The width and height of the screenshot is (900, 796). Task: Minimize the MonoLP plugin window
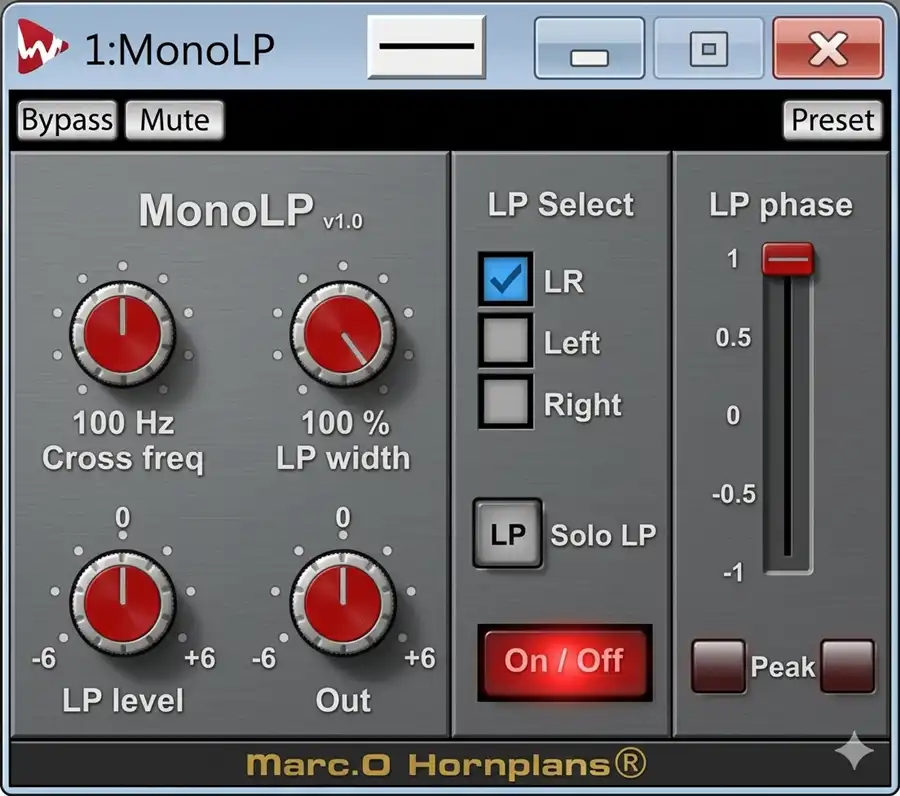(x=589, y=48)
